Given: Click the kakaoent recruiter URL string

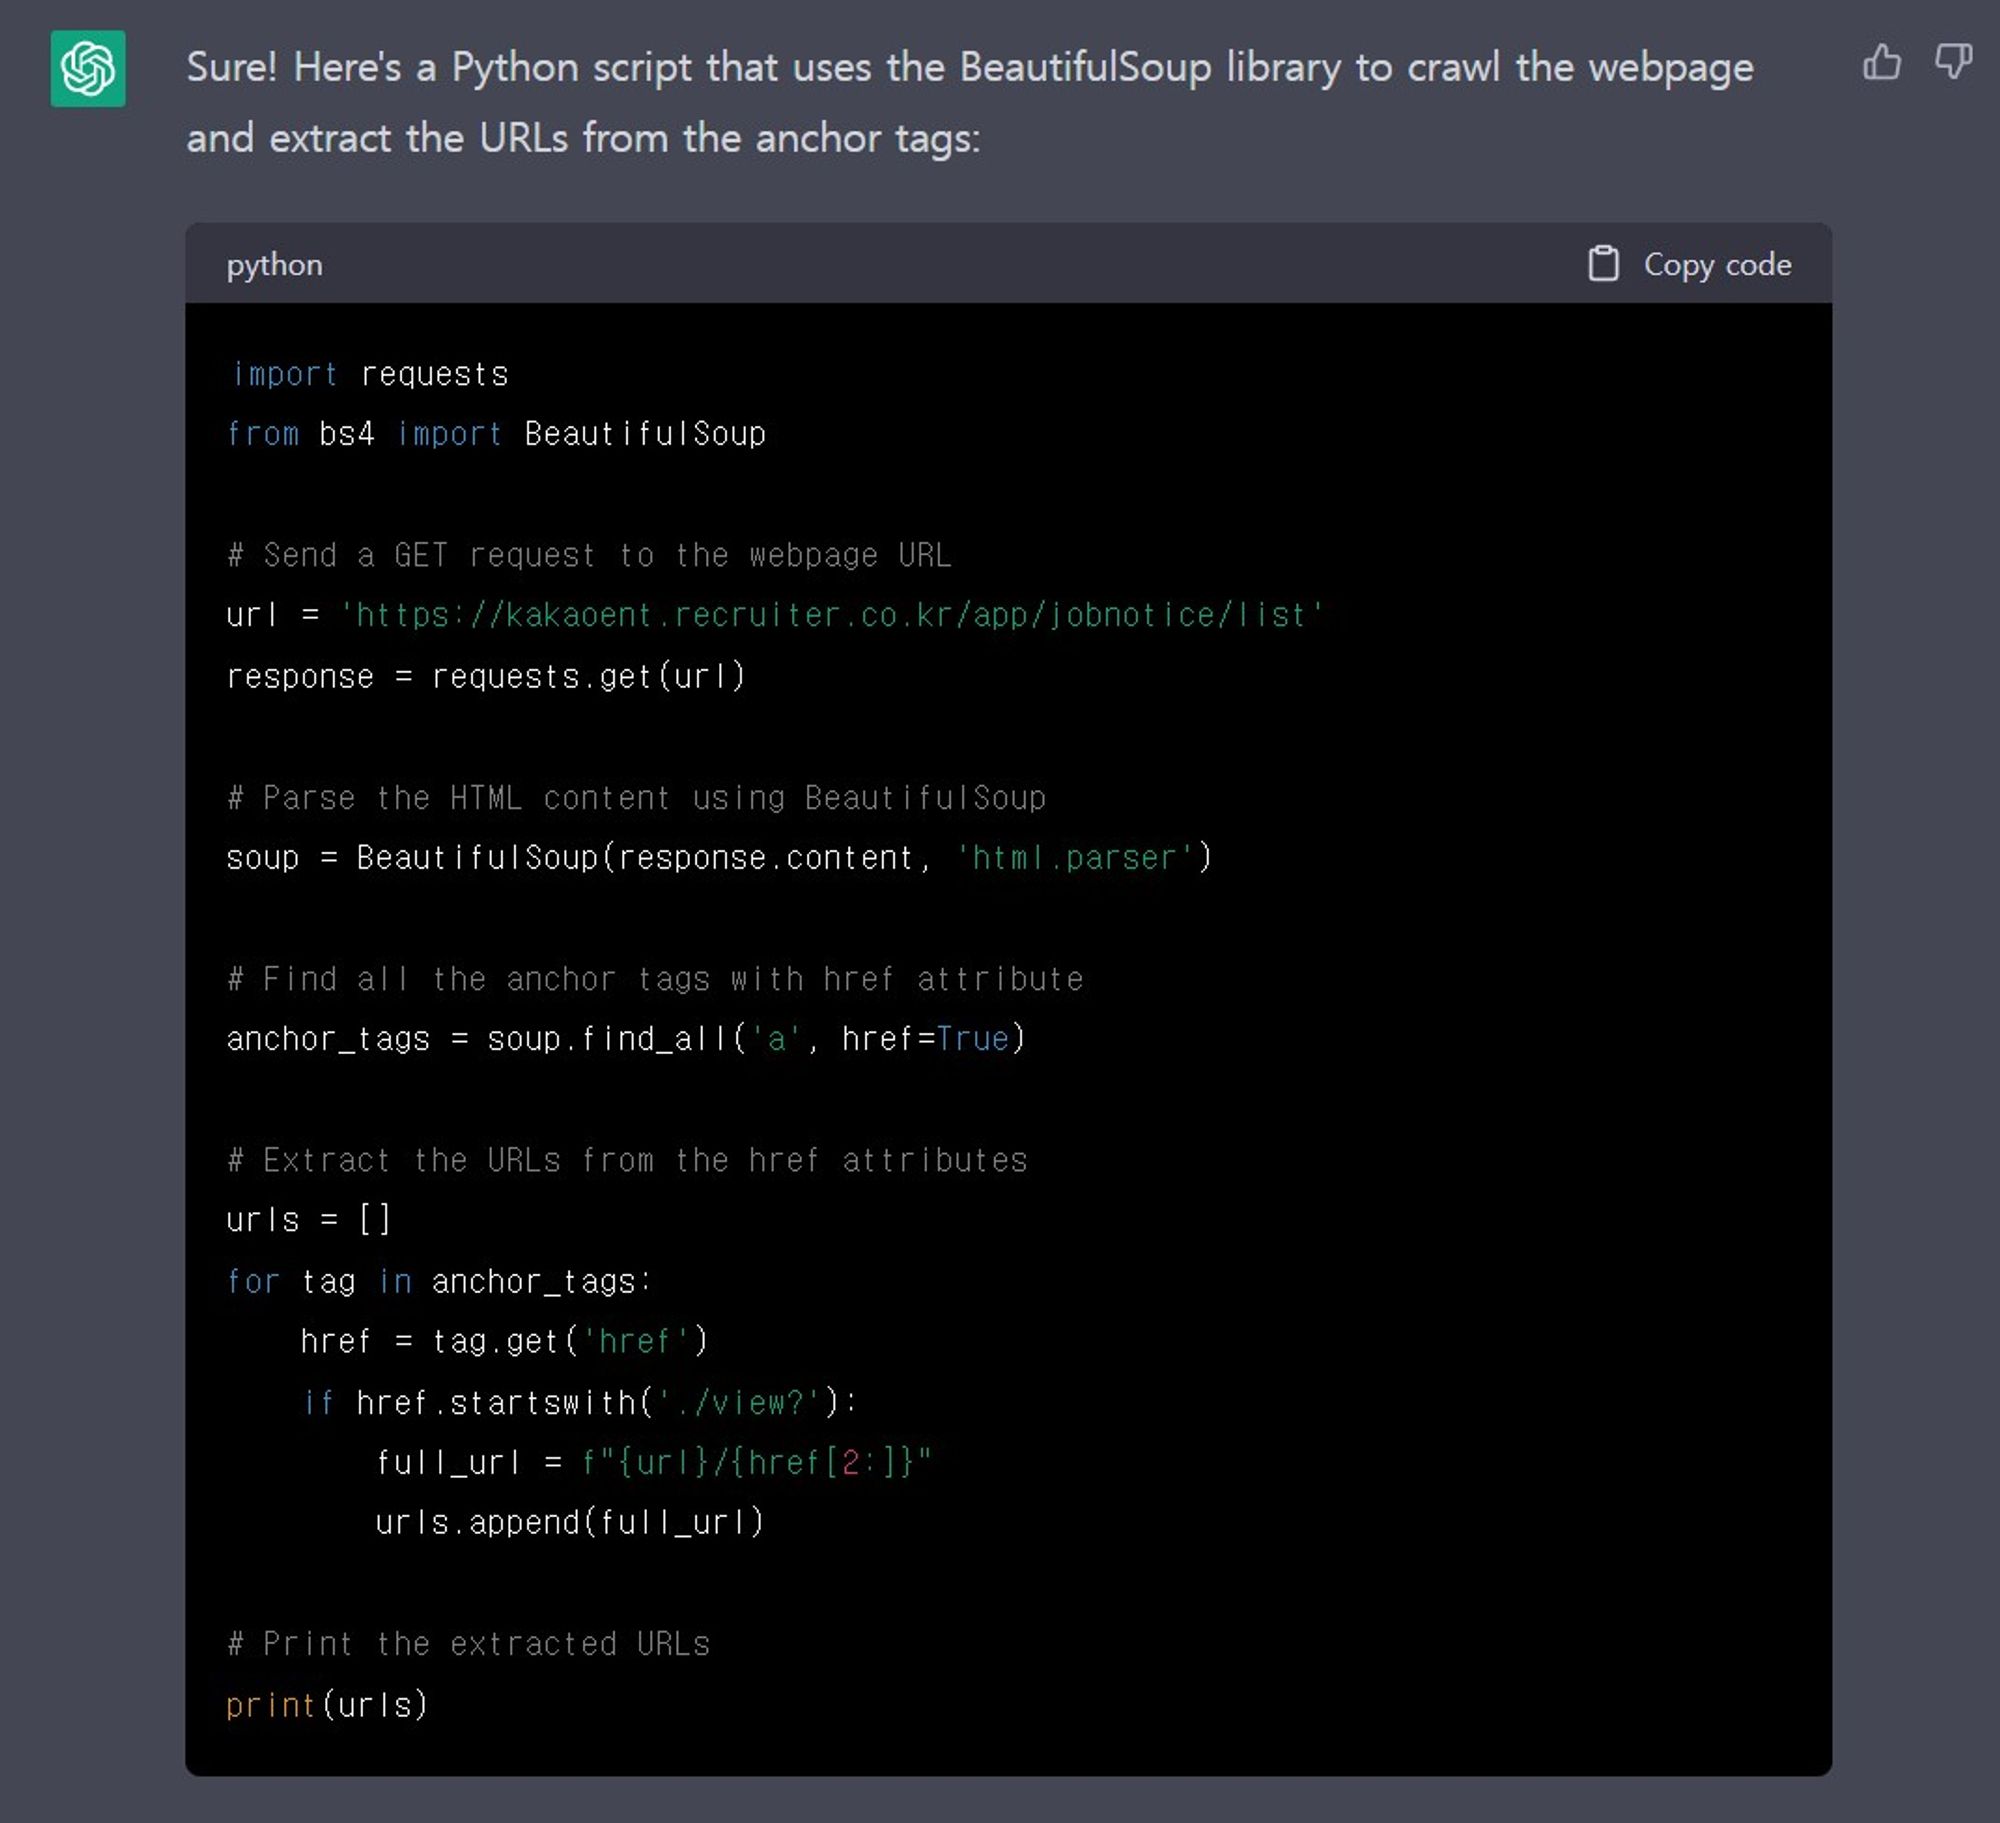Looking at the screenshot, I should (x=831, y=615).
